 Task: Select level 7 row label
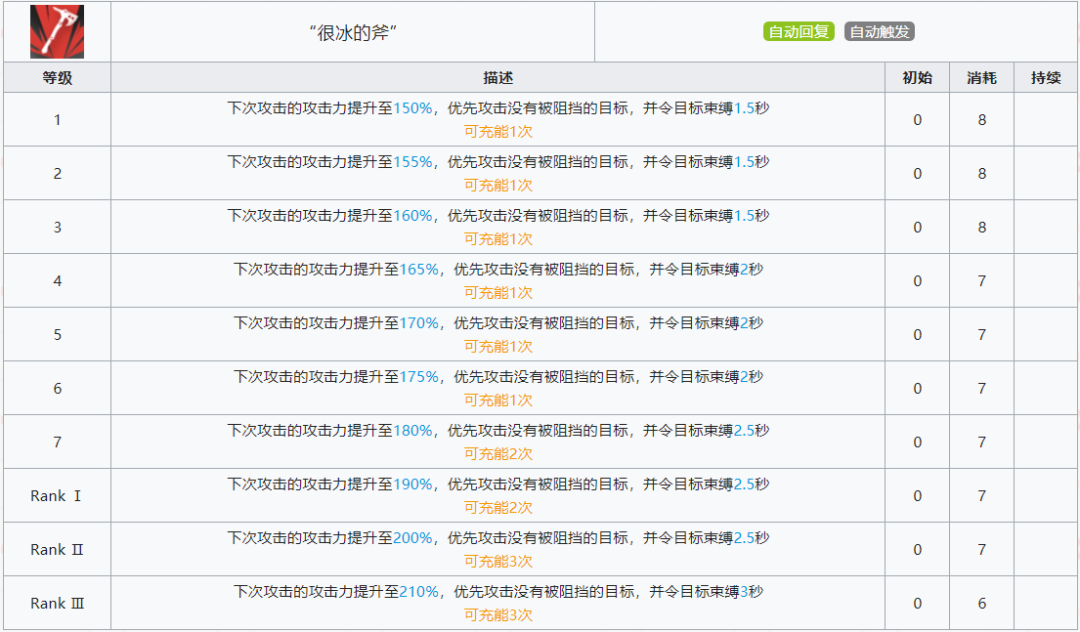[x=57, y=442]
